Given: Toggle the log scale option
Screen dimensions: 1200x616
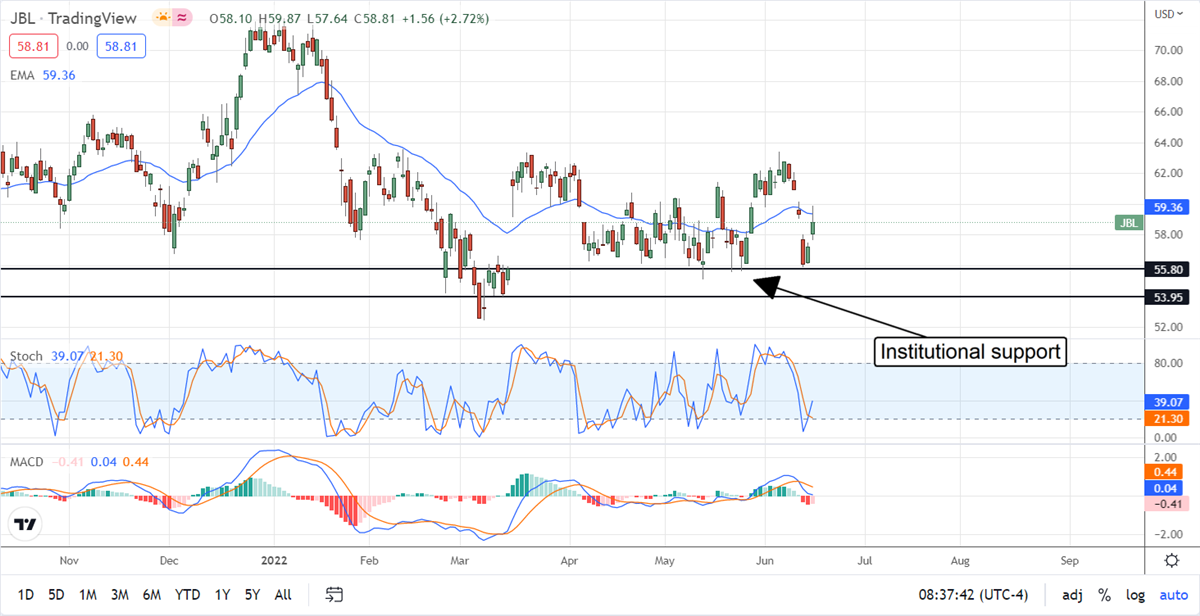Looking at the screenshot, I should 1134,594.
